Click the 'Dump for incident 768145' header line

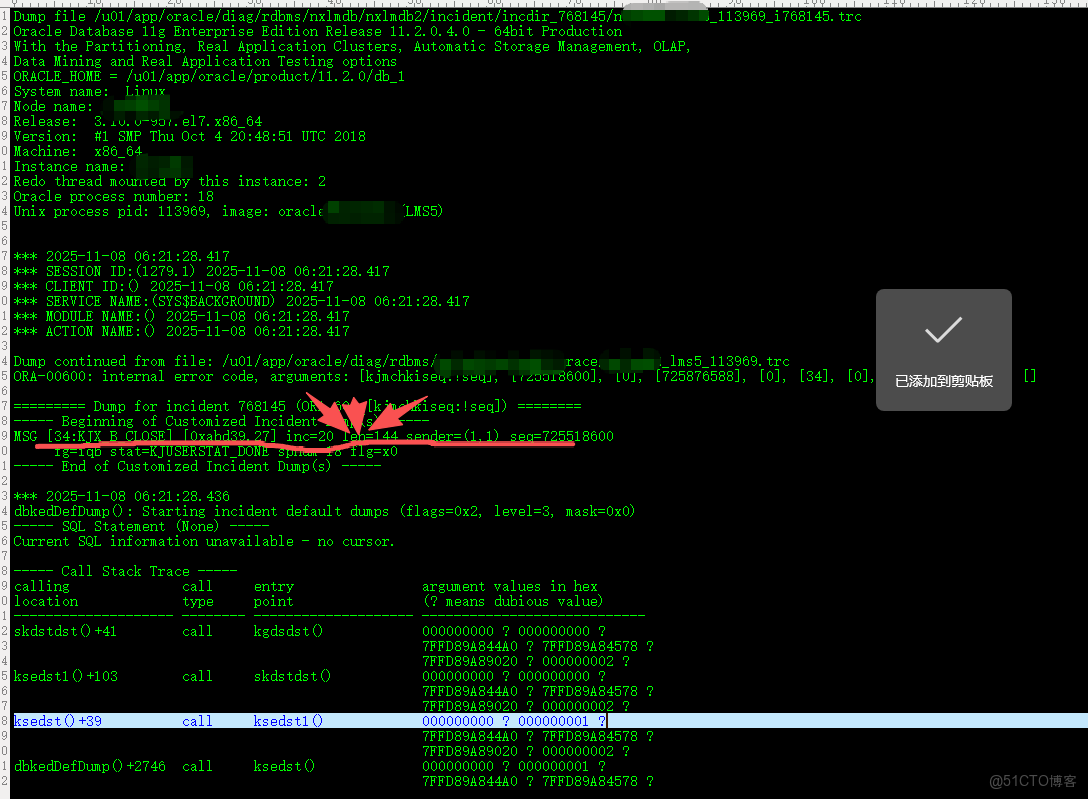coord(297,406)
